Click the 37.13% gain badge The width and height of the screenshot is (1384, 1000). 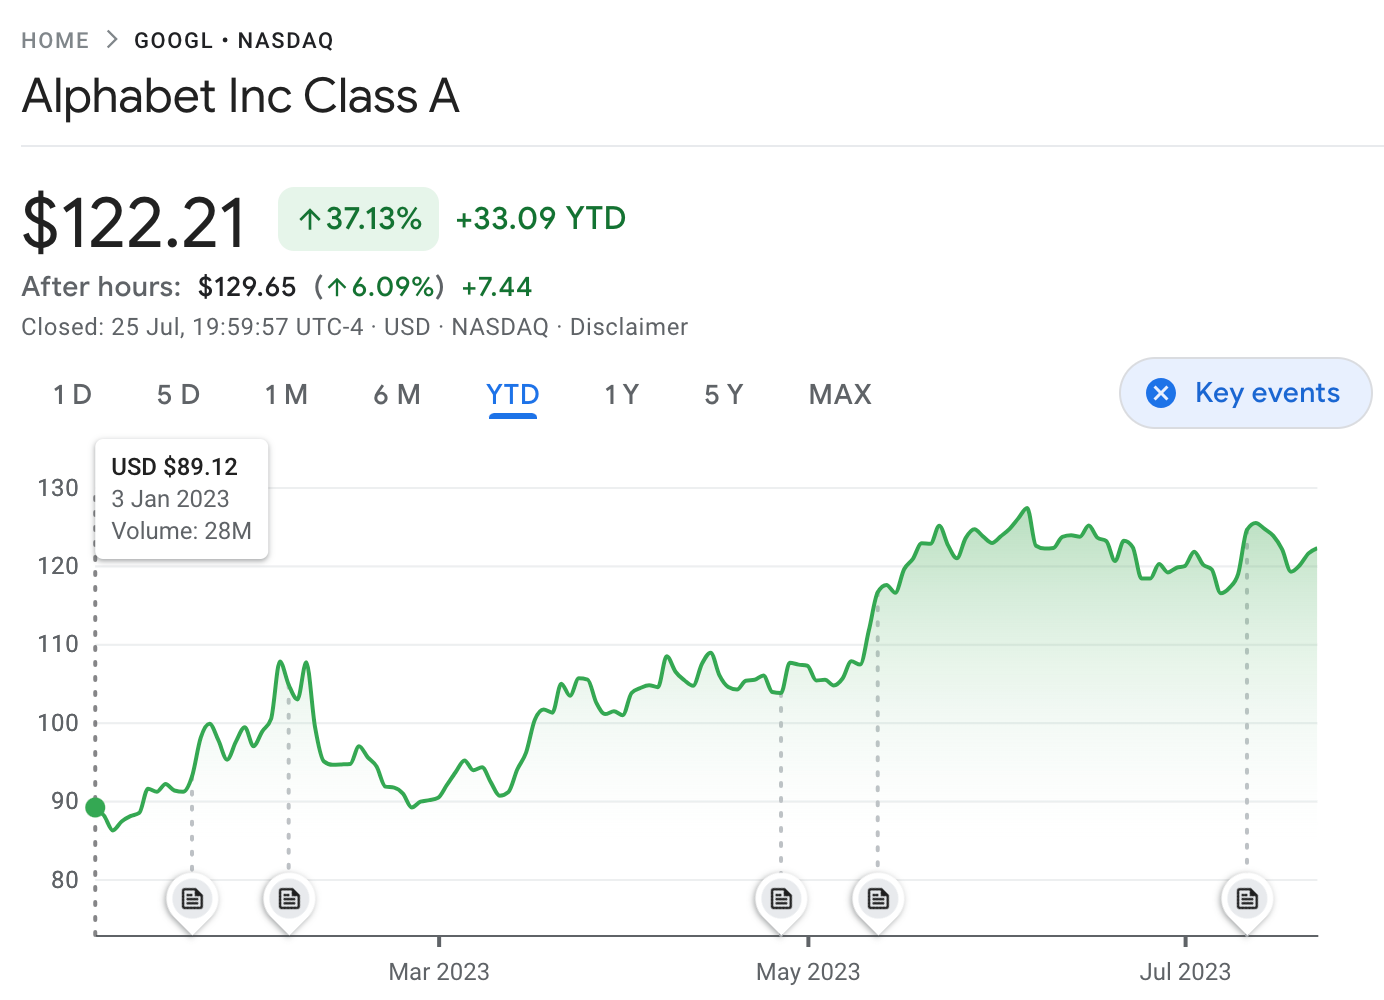[359, 219]
